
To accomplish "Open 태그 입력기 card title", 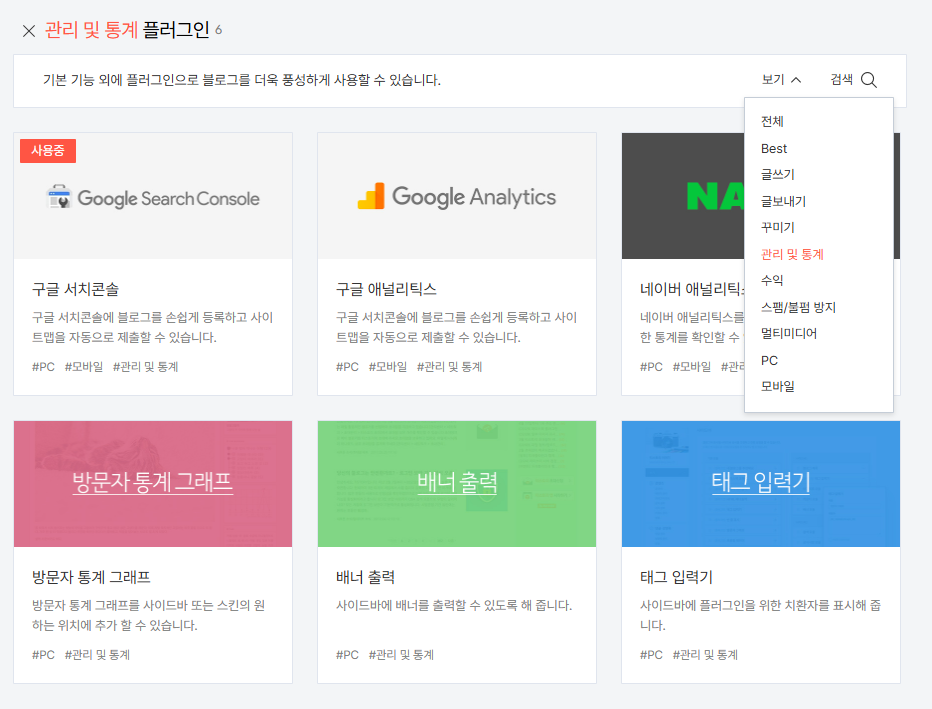I will [x=676, y=577].
